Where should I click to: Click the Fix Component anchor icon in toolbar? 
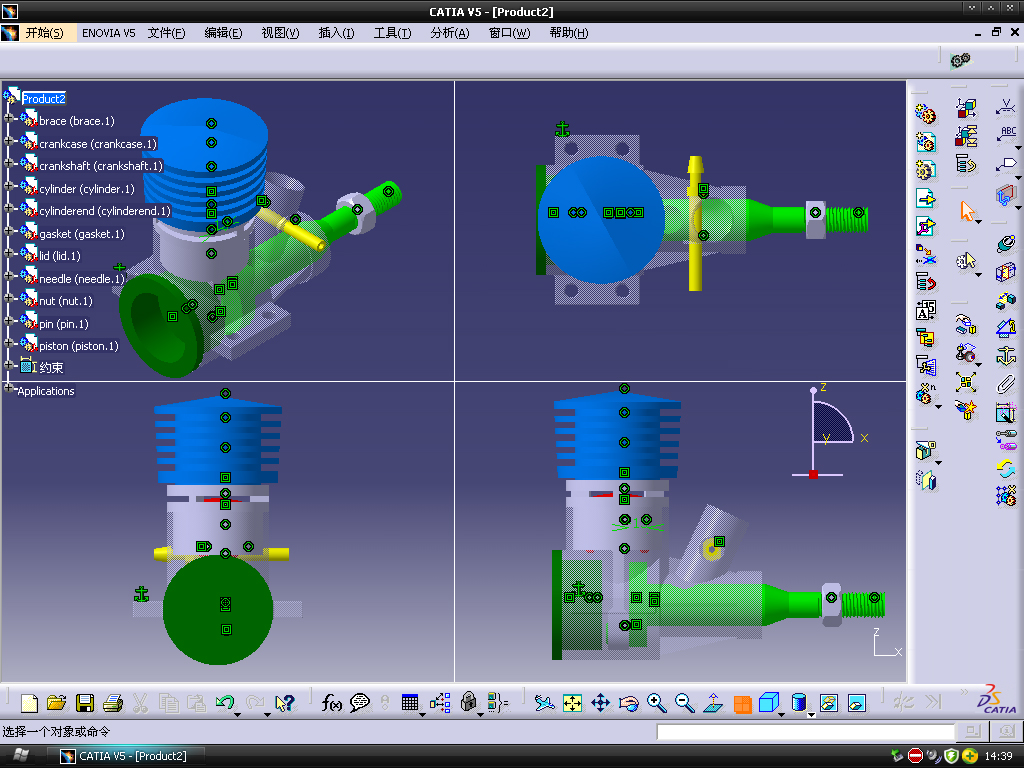[1006, 356]
